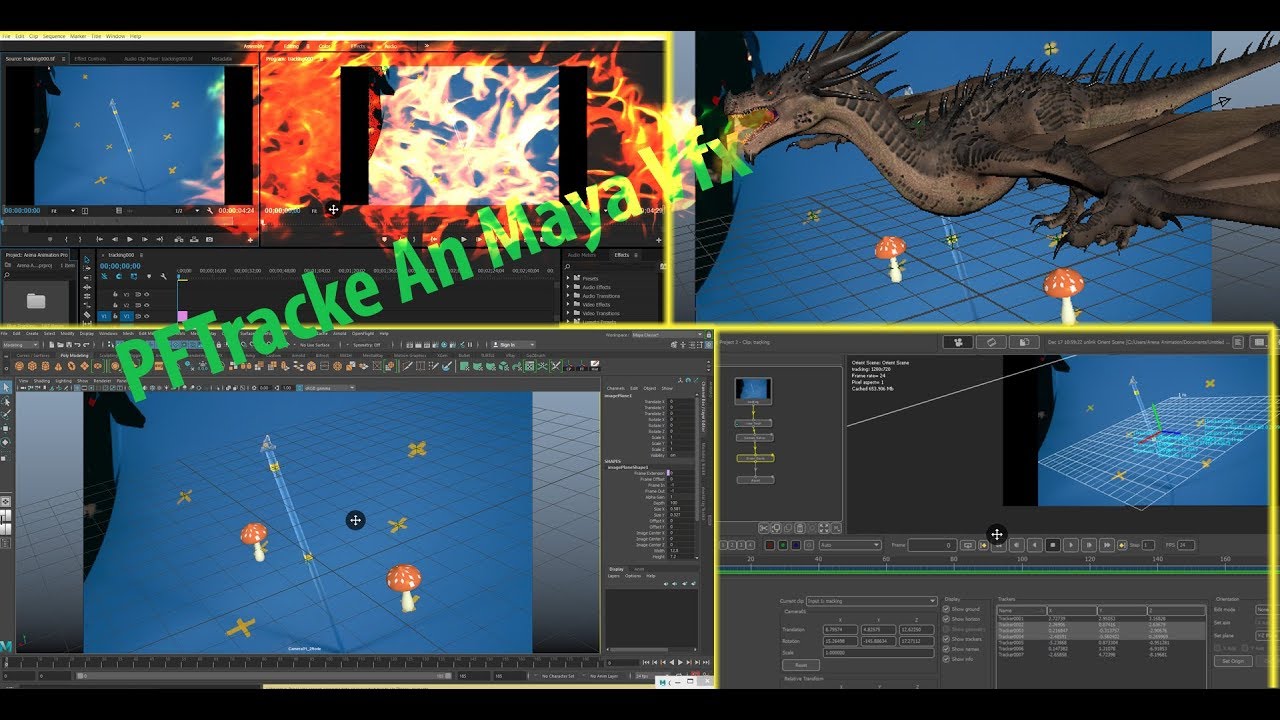Click the Reset button in PFTrack camera panel
1280x720 pixels.
(801, 664)
